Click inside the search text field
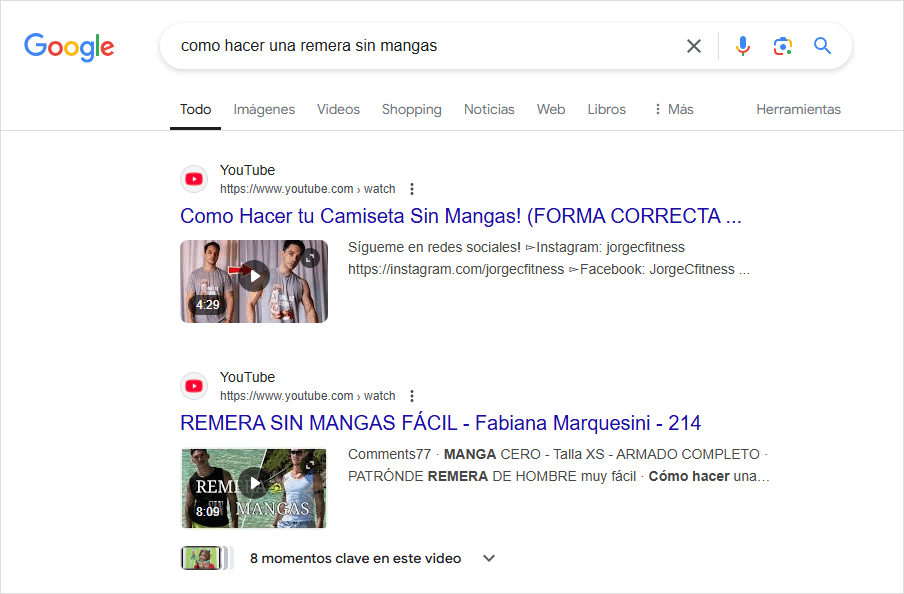Viewport: 904px width, 594px height. click(420, 46)
